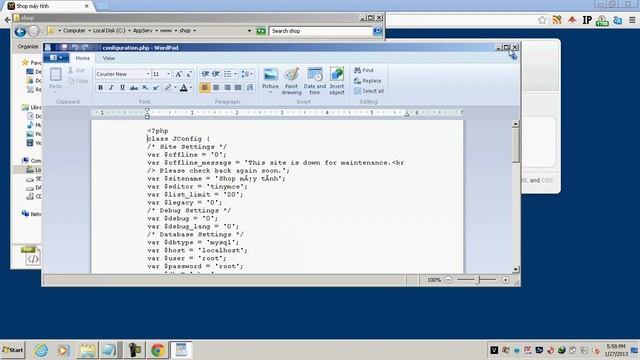Toggle strikethrough formatting
This screenshot has height=360, width=640.
(x=133, y=87)
